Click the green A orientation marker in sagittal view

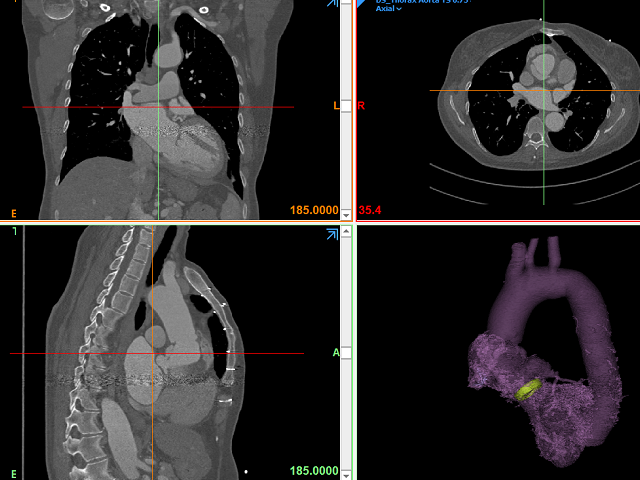(336, 352)
